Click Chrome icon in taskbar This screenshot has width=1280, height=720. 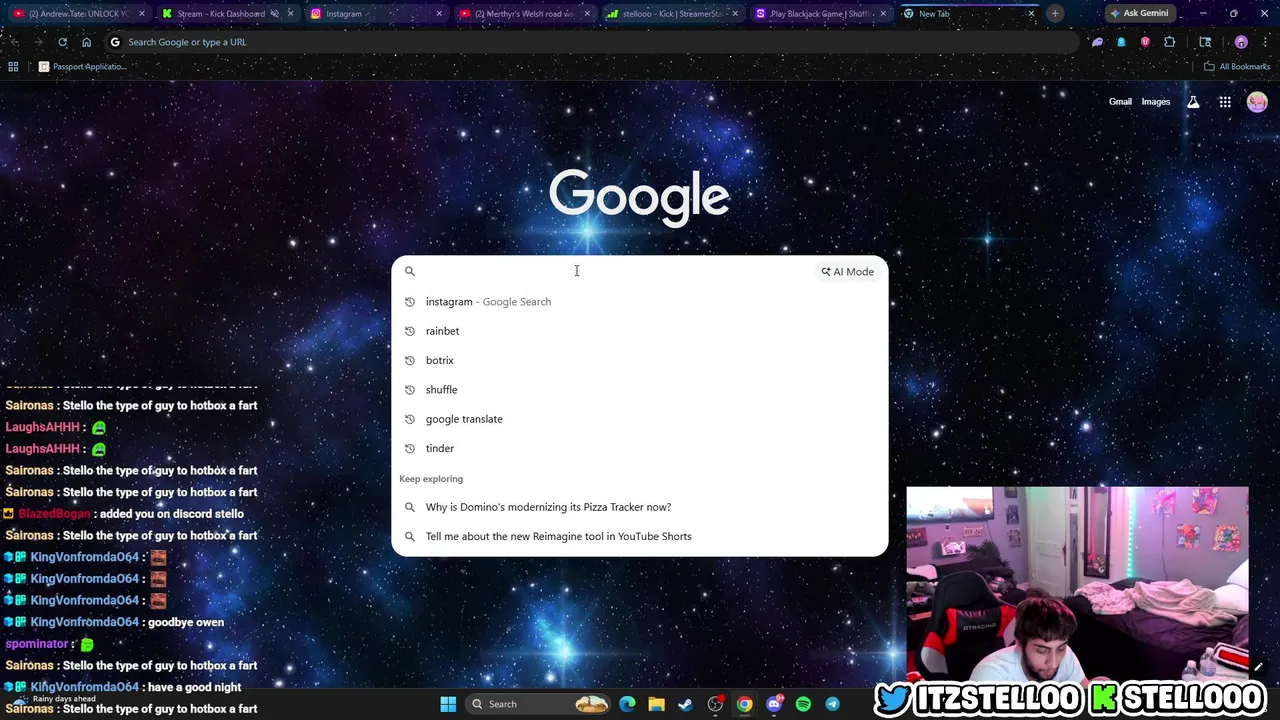pyautogui.click(x=744, y=704)
